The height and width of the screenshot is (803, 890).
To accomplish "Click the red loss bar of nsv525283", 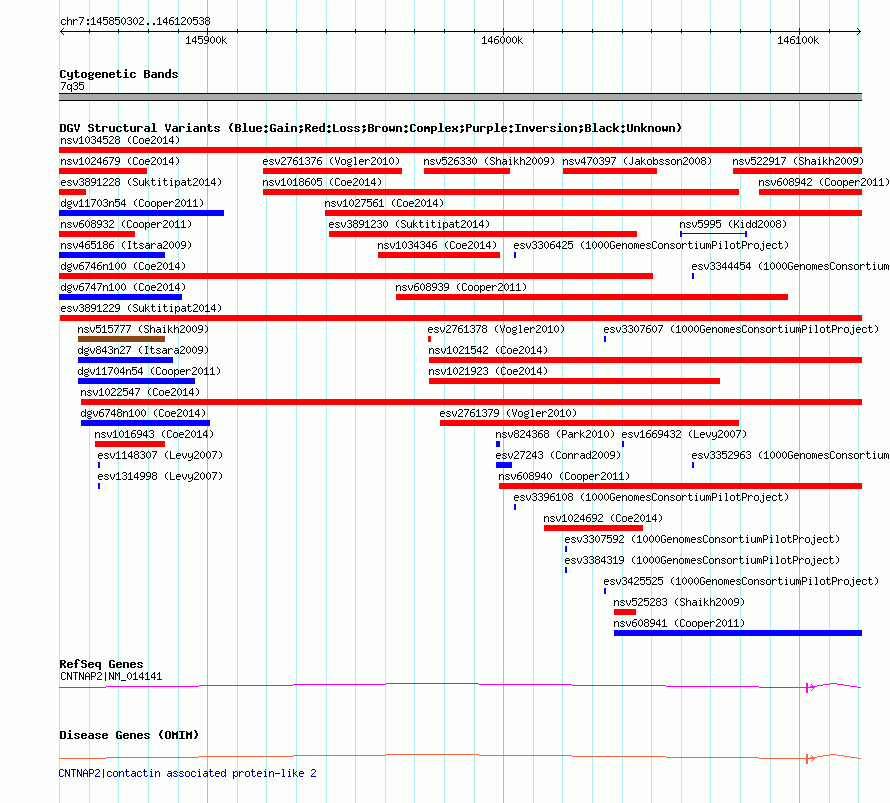I will [624, 612].
